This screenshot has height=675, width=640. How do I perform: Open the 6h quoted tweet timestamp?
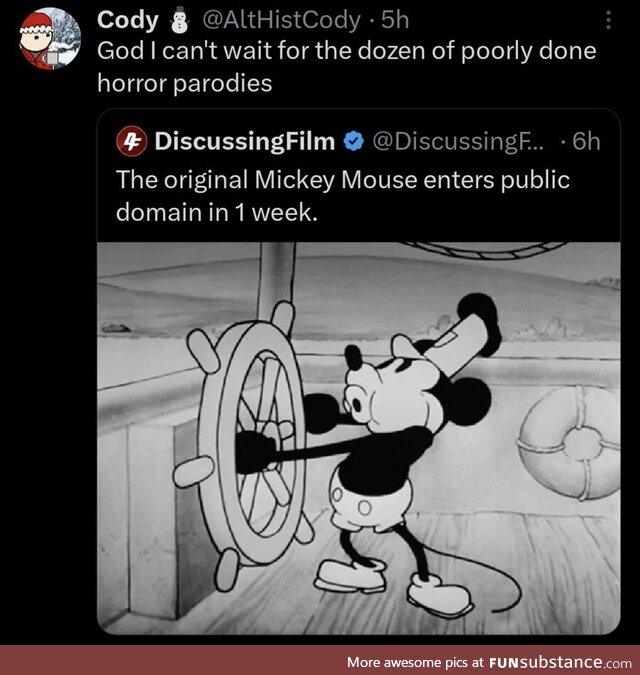pos(586,141)
